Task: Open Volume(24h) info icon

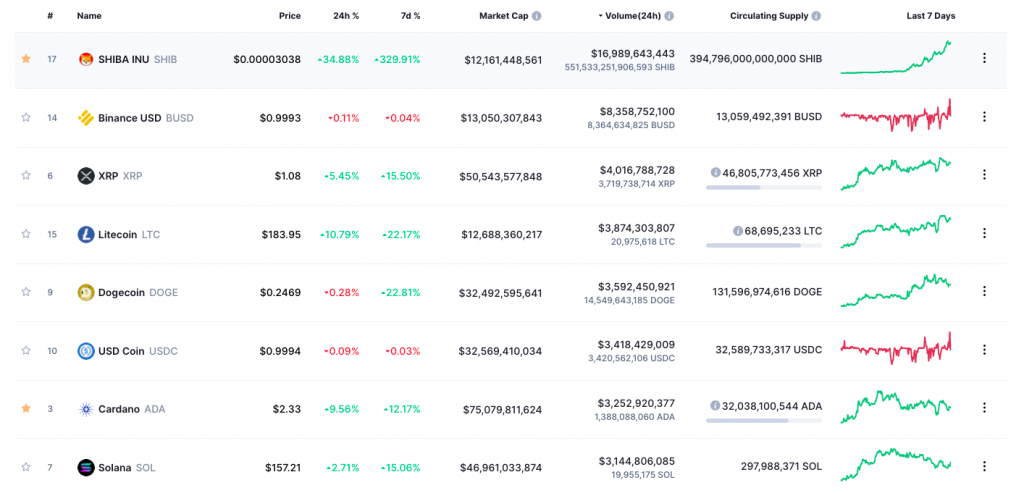Action: pos(669,16)
